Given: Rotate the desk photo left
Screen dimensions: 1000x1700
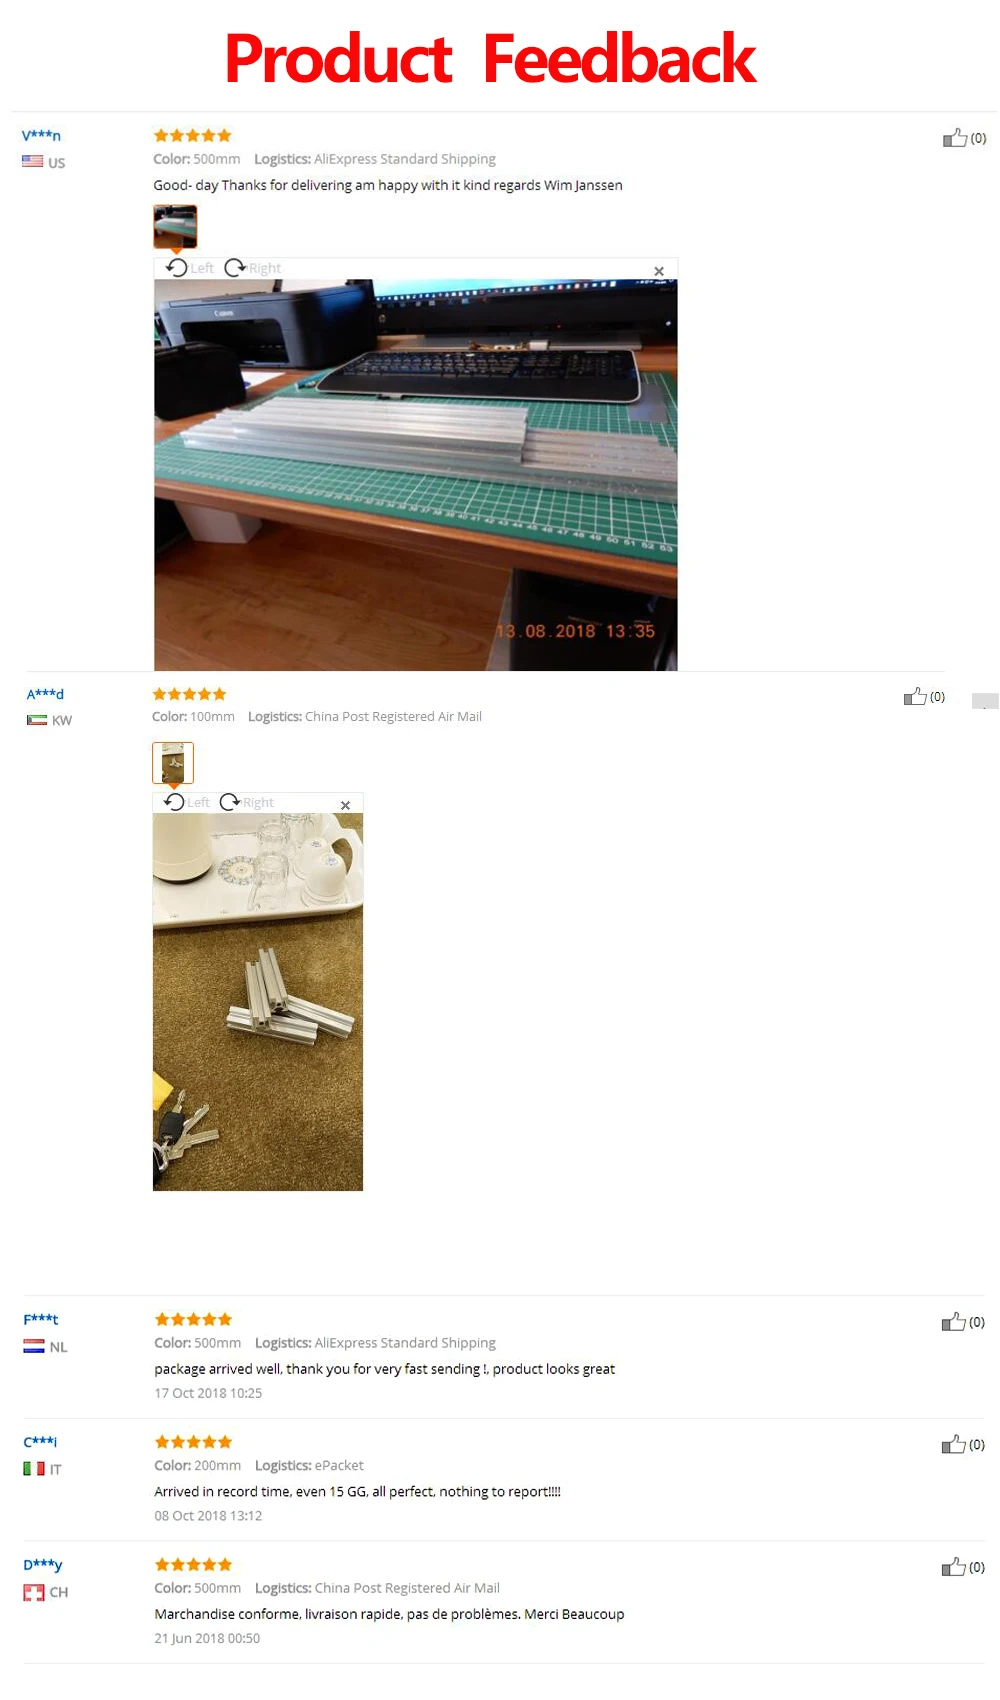Looking at the screenshot, I should [190, 268].
